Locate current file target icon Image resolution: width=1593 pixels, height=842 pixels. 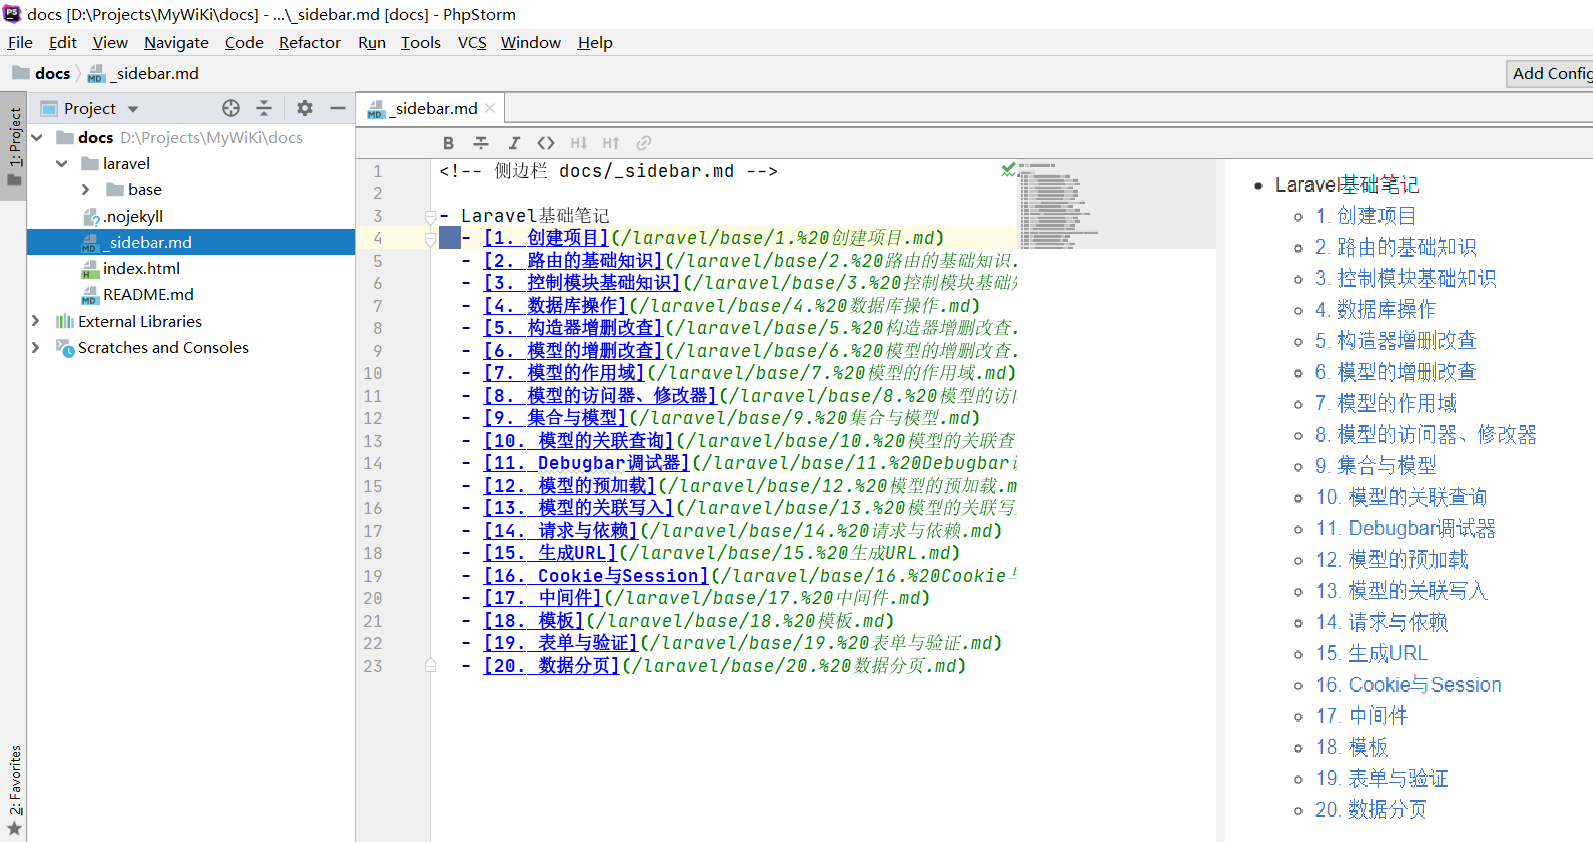[x=231, y=108]
